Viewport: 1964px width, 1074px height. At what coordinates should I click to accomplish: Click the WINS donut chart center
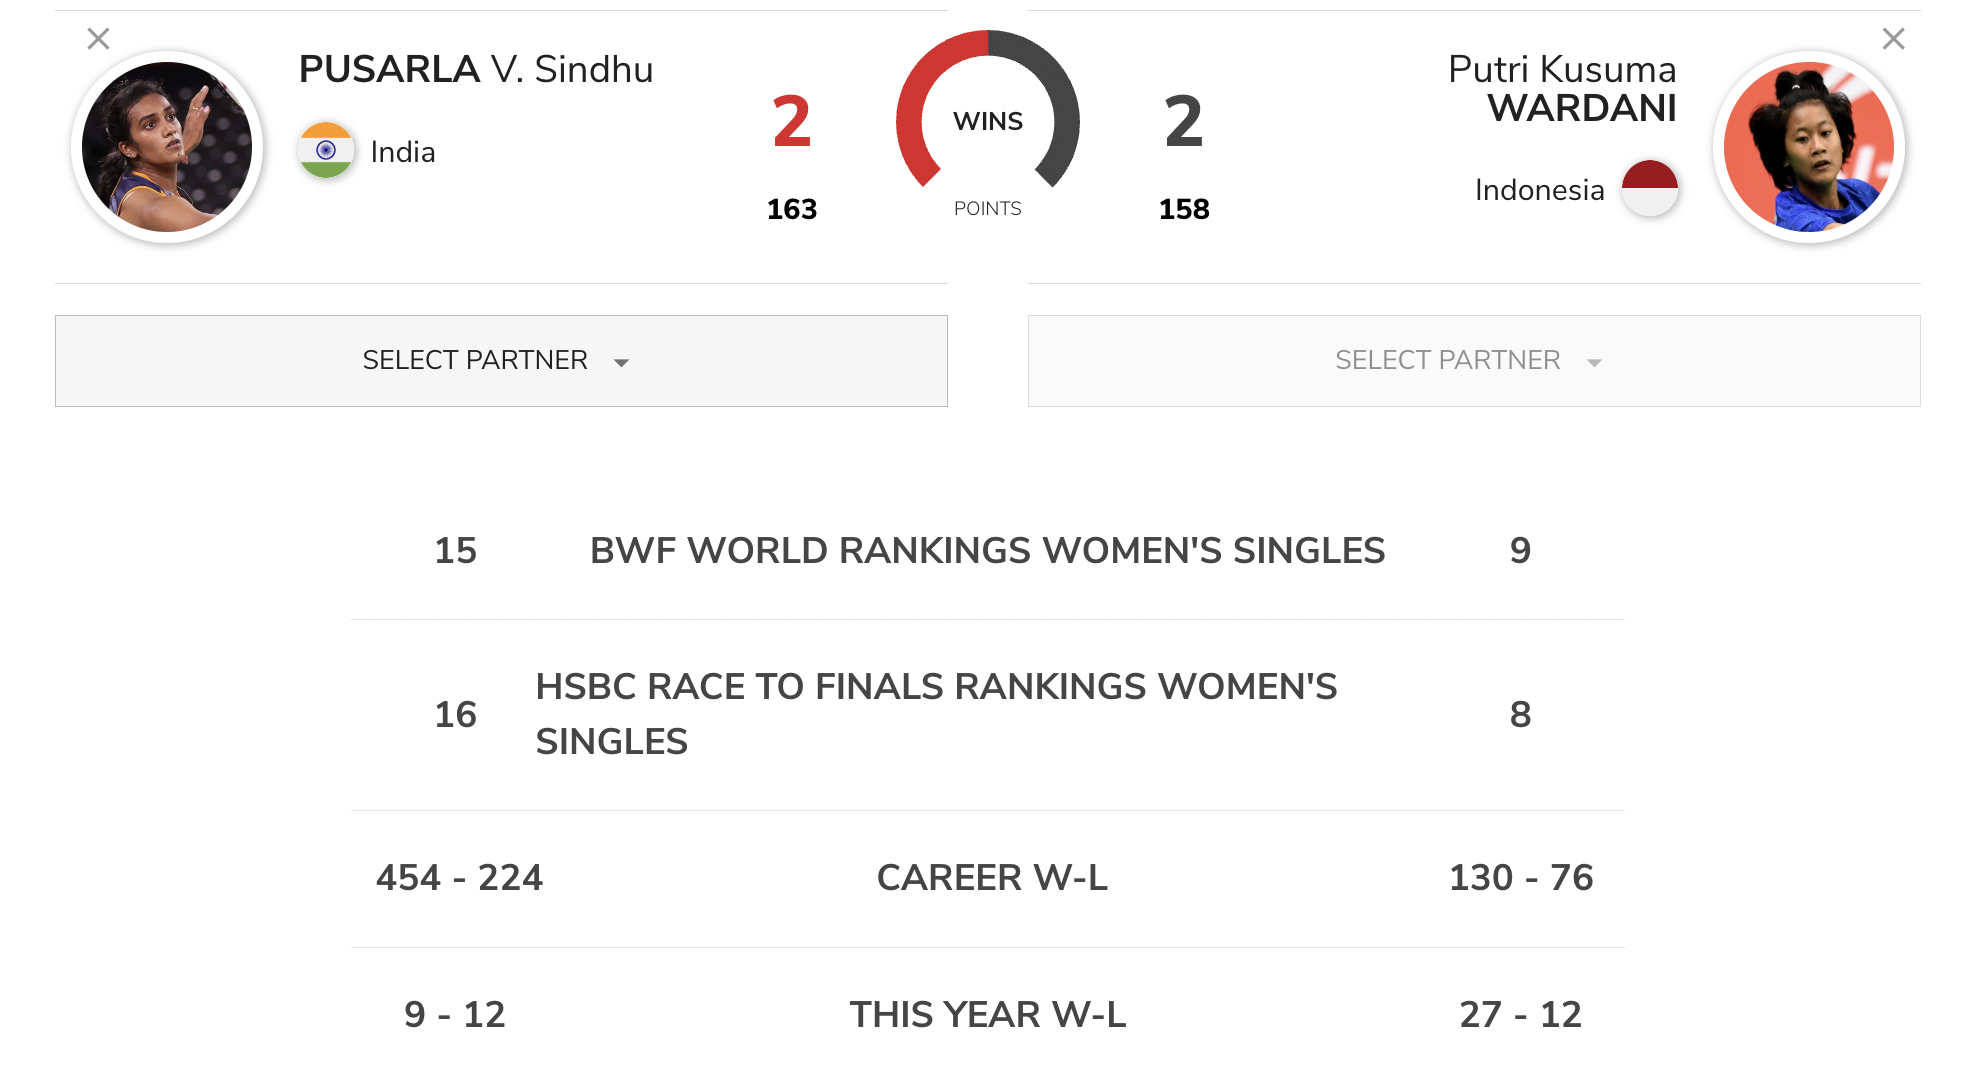[987, 121]
